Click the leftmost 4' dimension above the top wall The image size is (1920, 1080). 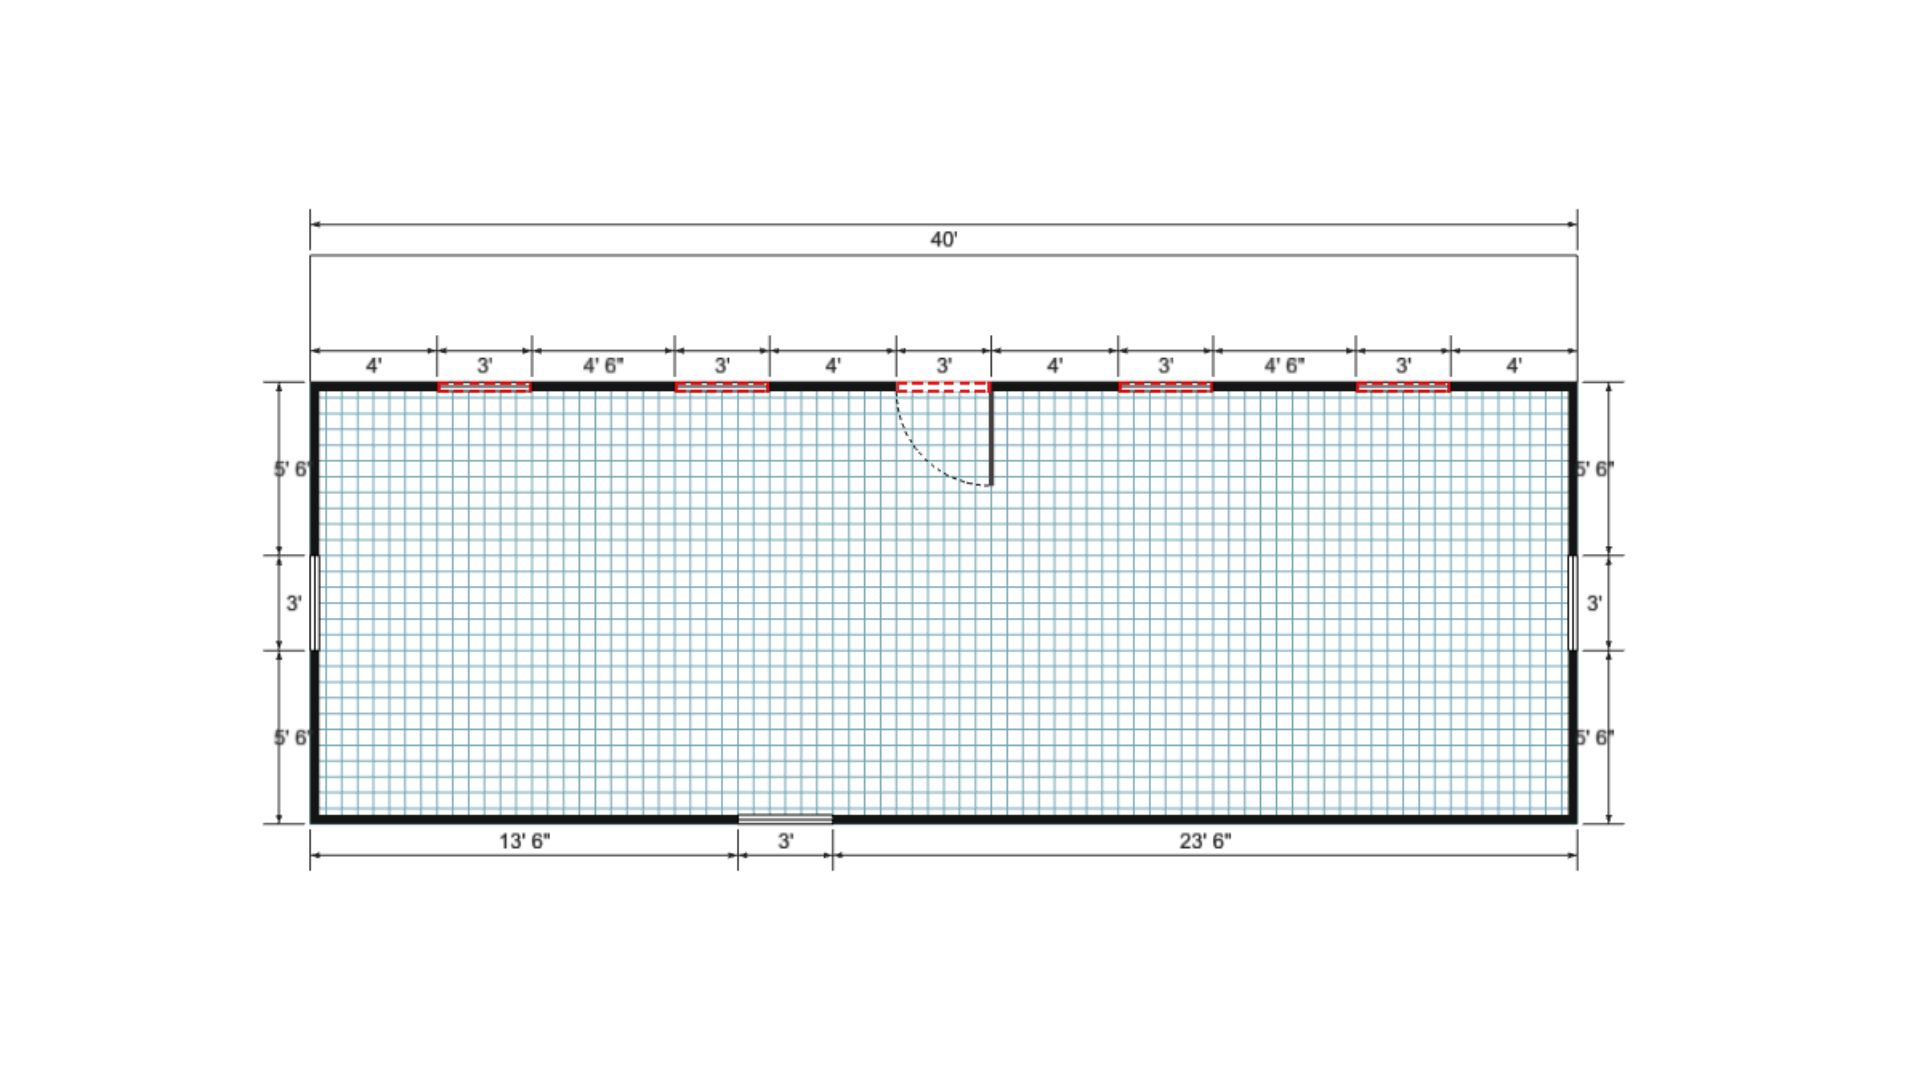click(373, 366)
